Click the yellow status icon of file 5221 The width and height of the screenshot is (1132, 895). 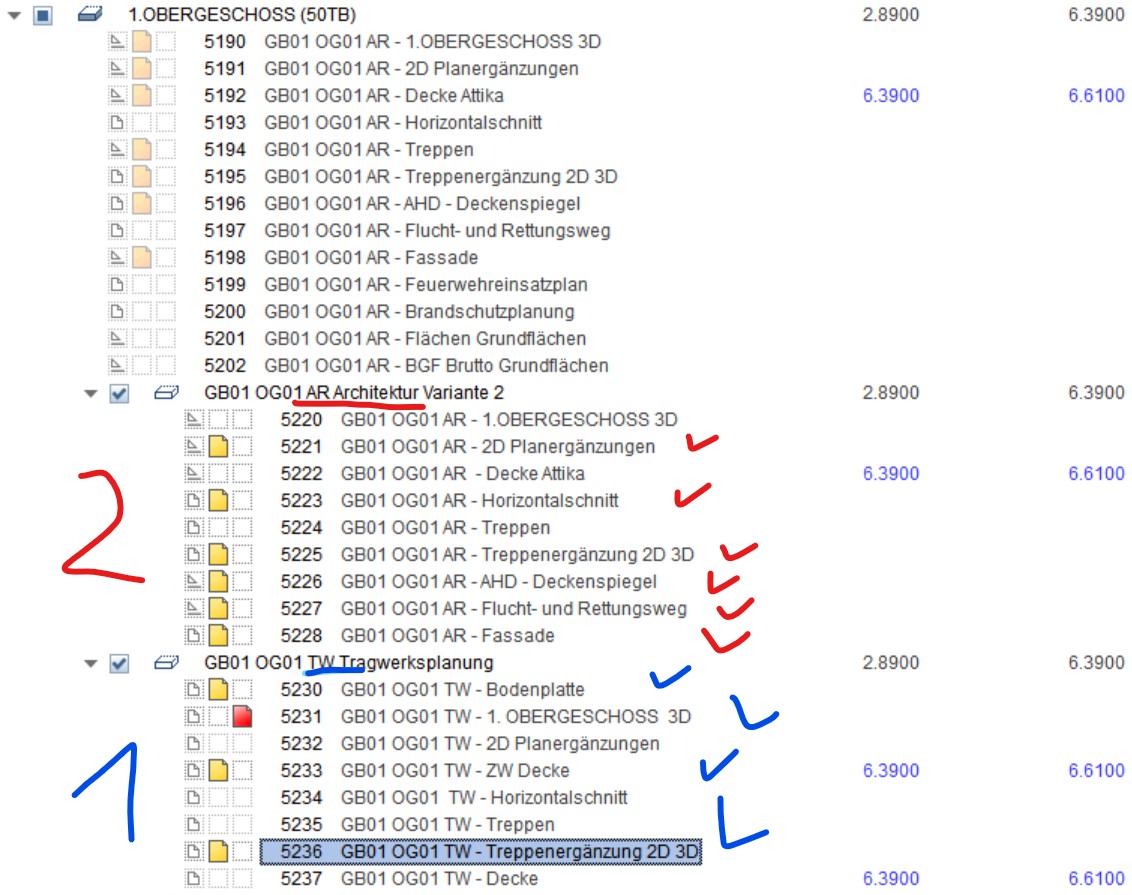click(x=217, y=447)
